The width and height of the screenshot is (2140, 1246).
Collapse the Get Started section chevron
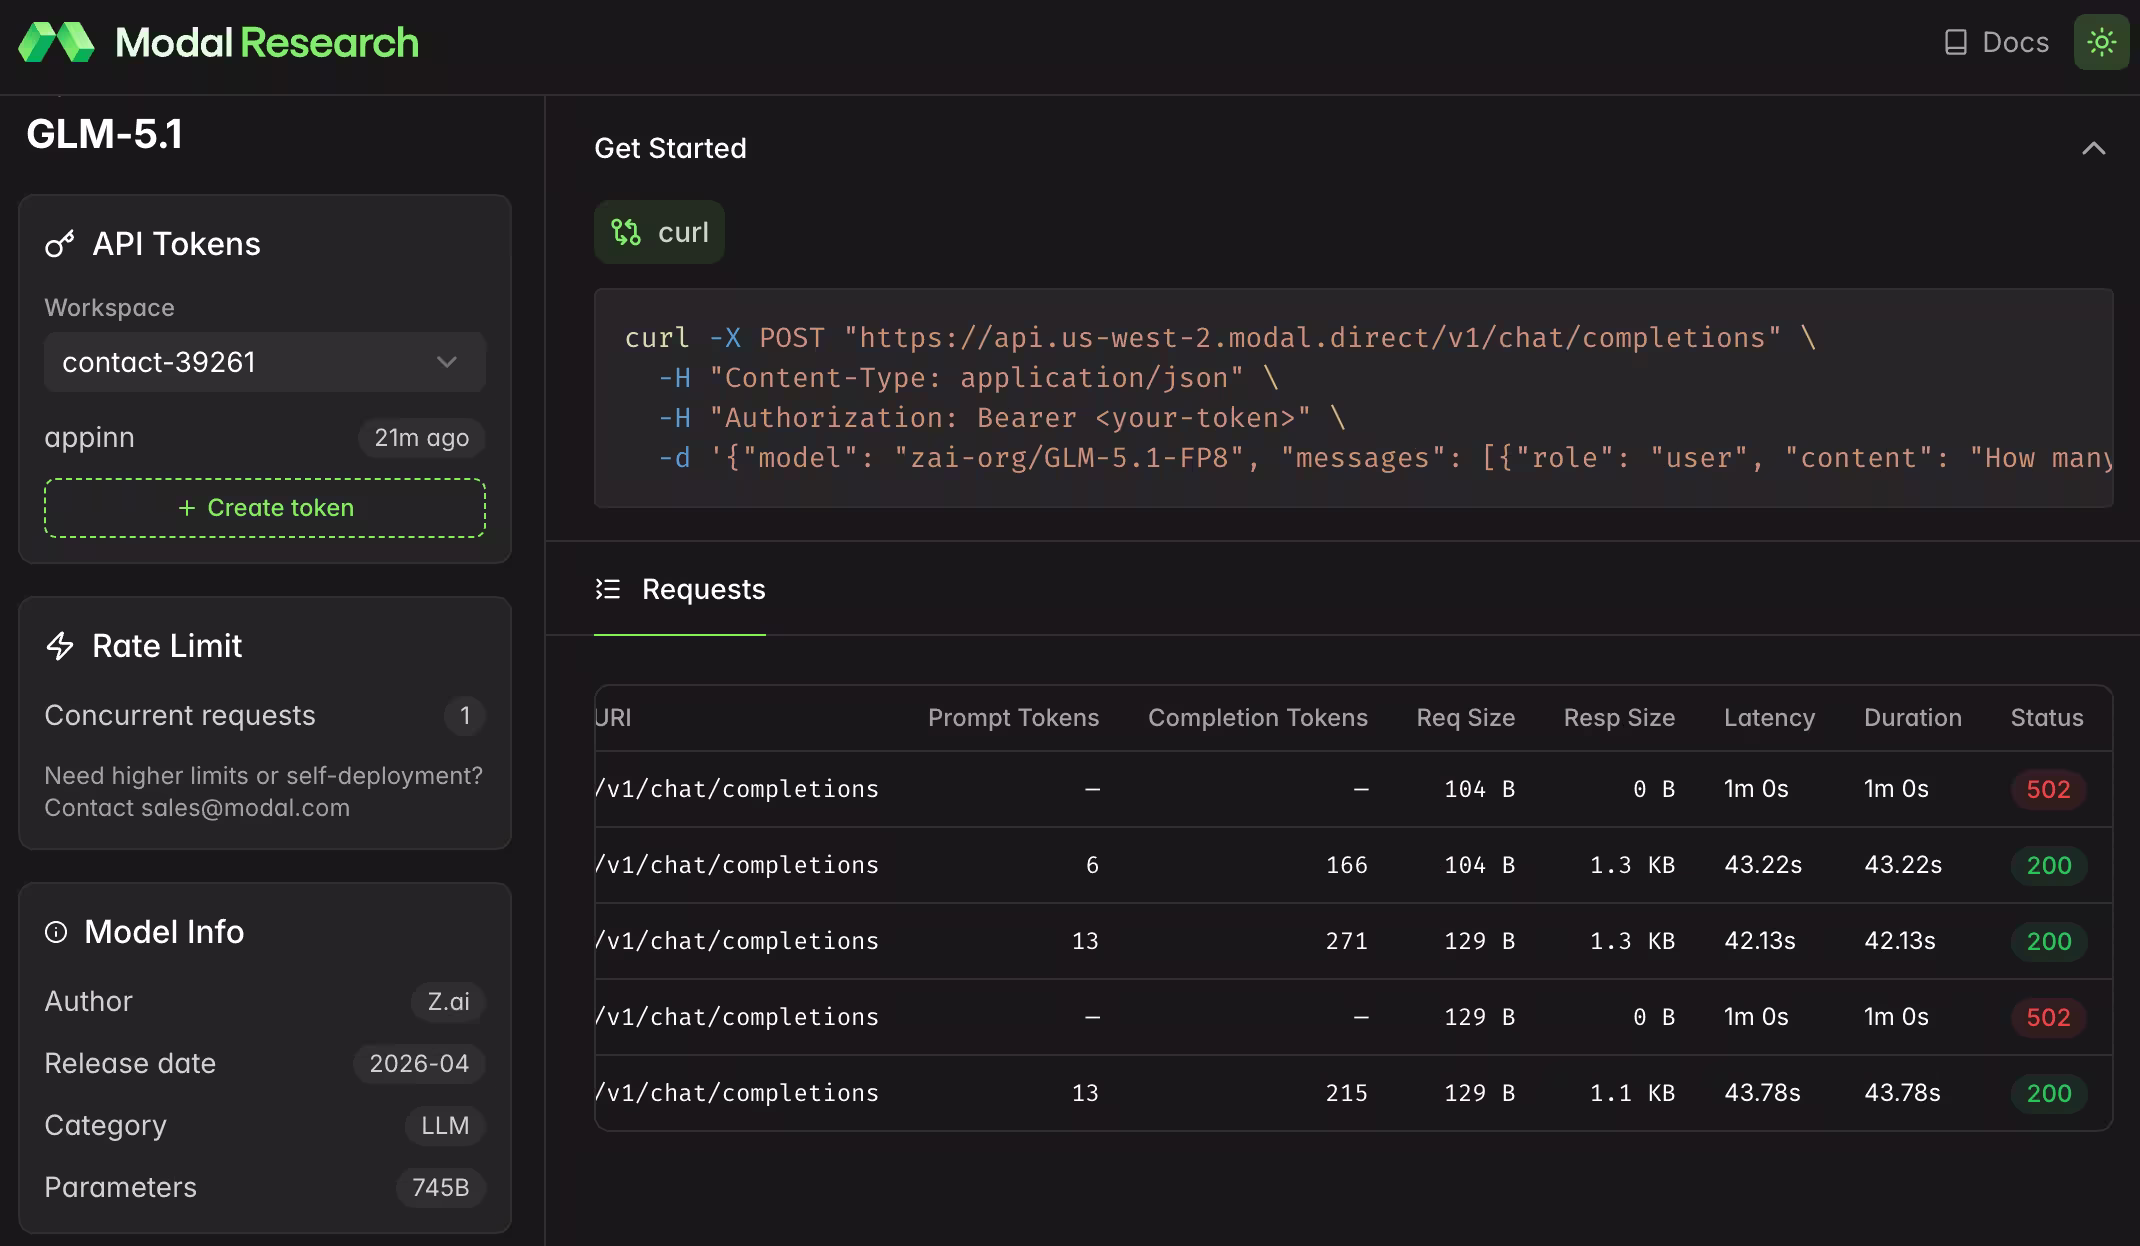[2093, 148]
